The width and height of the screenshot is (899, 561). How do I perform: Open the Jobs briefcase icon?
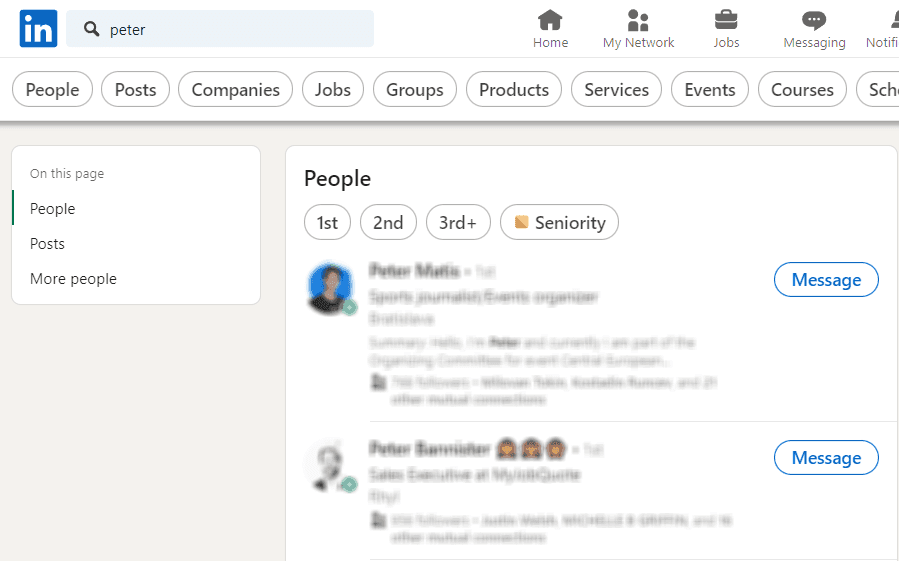point(726,20)
